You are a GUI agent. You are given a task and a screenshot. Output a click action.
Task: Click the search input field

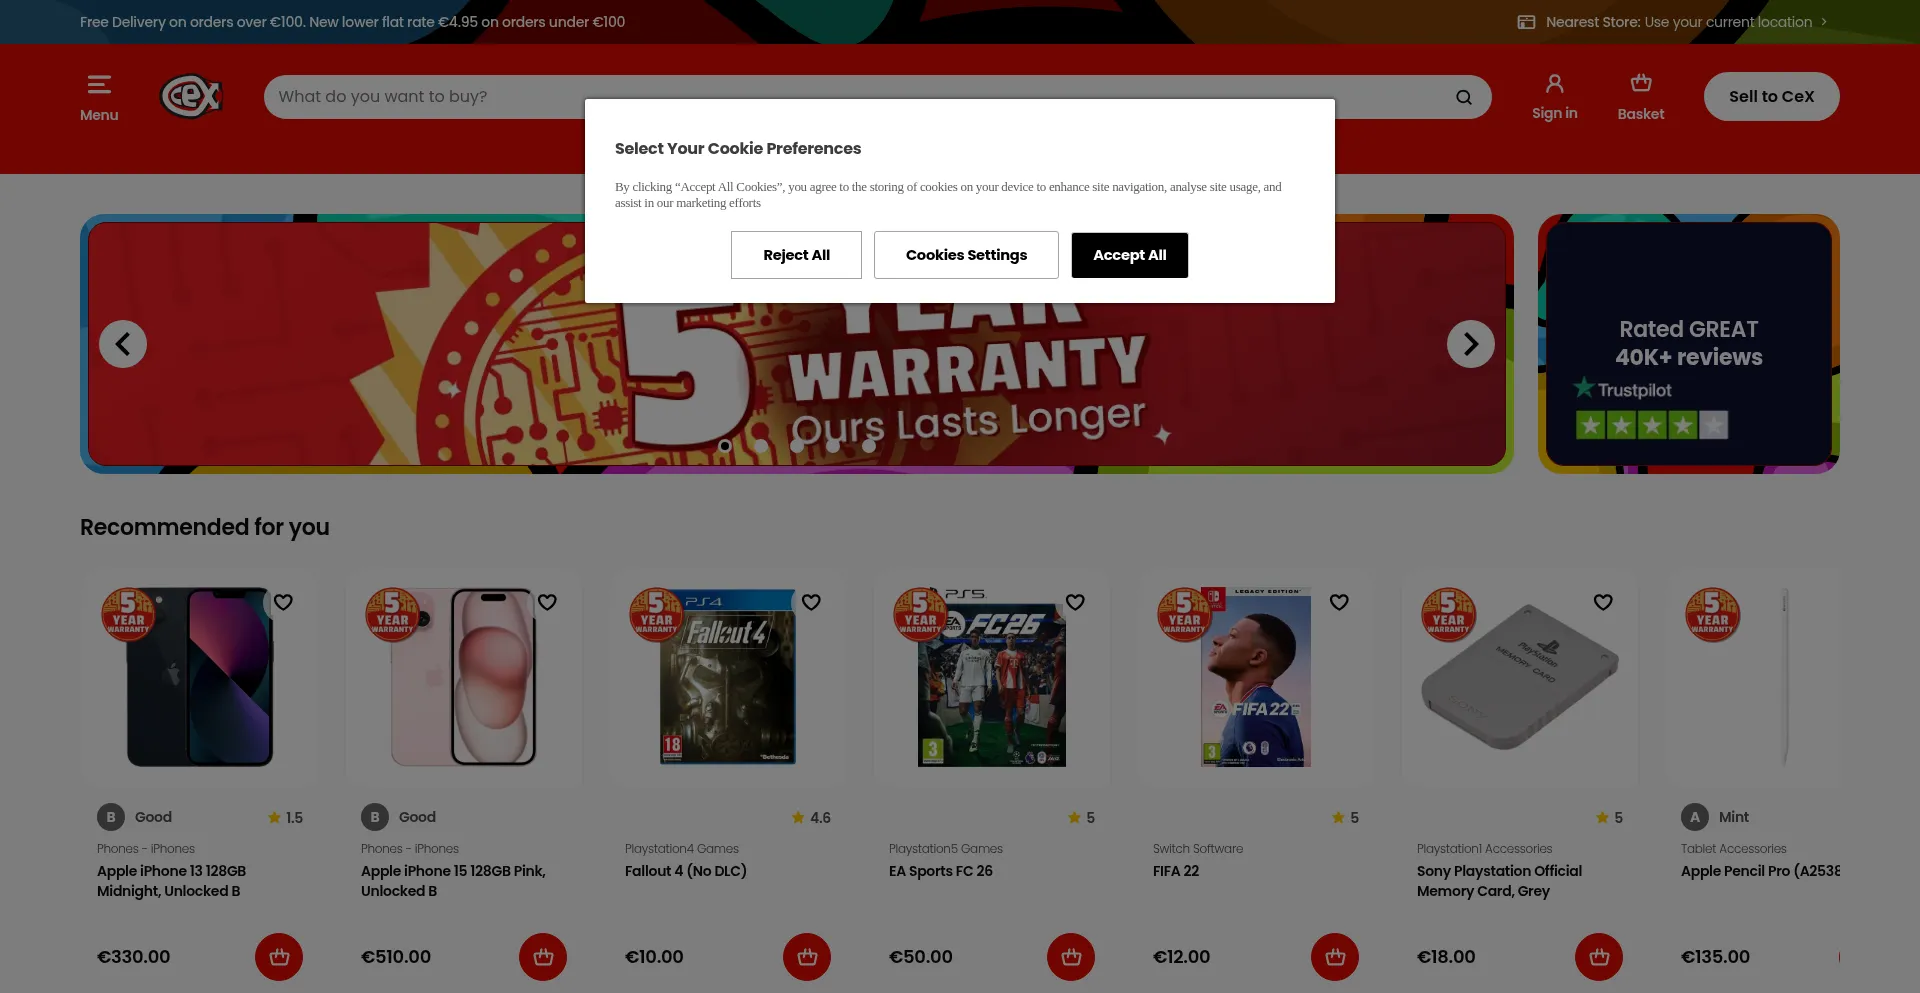point(860,97)
